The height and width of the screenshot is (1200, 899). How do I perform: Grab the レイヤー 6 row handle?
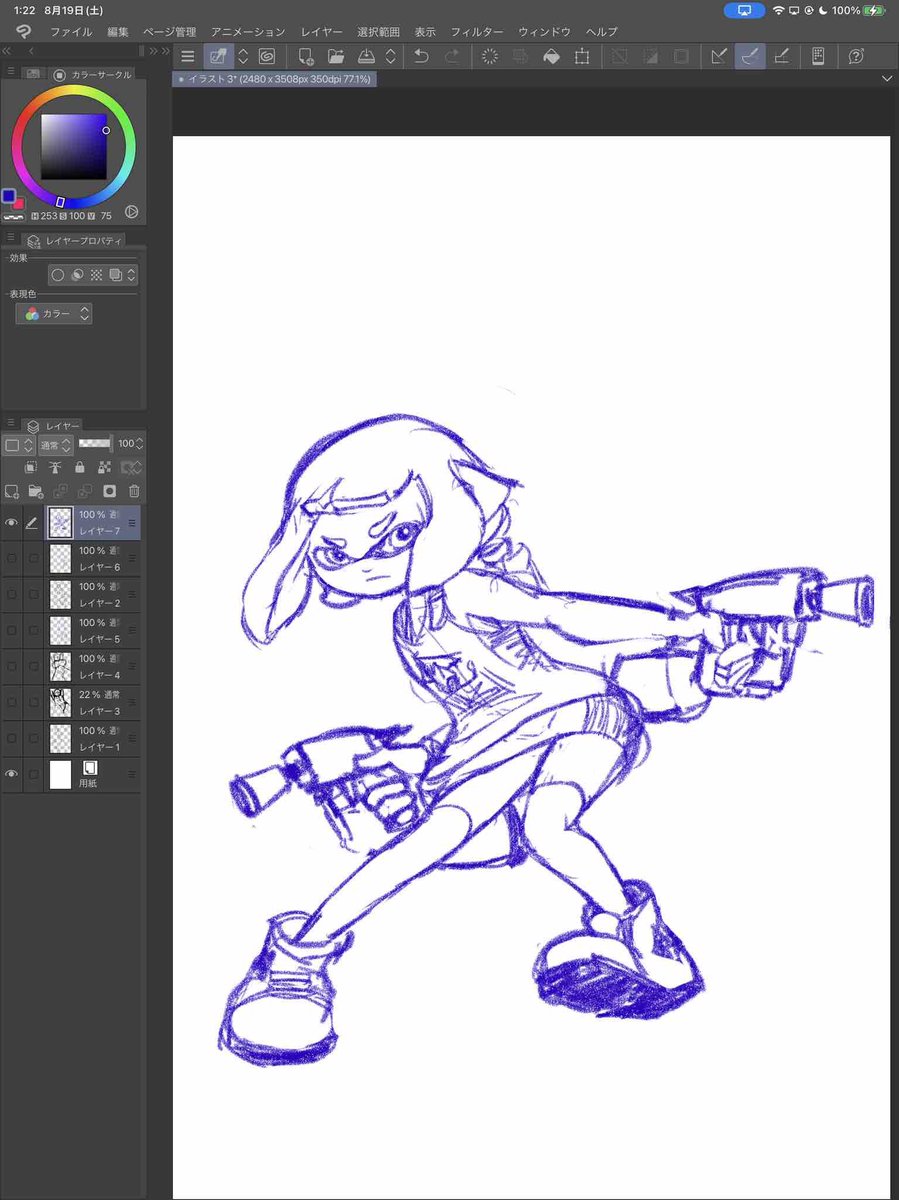[132, 558]
